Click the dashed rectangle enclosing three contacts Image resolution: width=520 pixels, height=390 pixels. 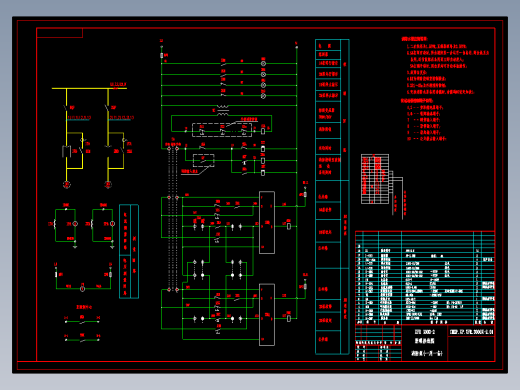(222, 130)
